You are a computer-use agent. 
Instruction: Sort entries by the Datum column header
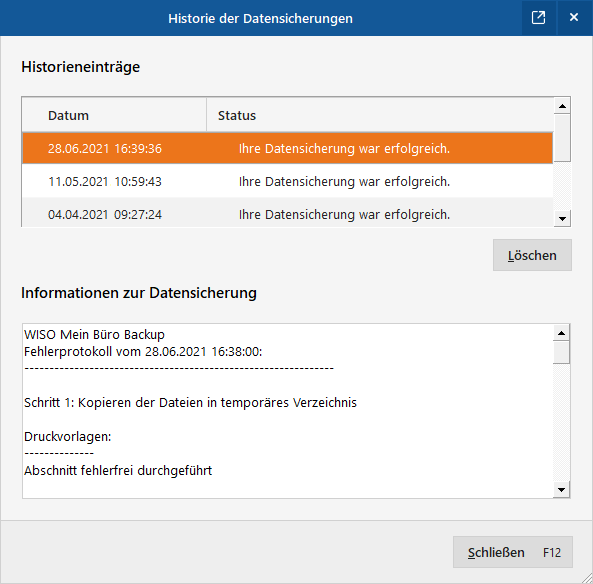[x=114, y=115]
